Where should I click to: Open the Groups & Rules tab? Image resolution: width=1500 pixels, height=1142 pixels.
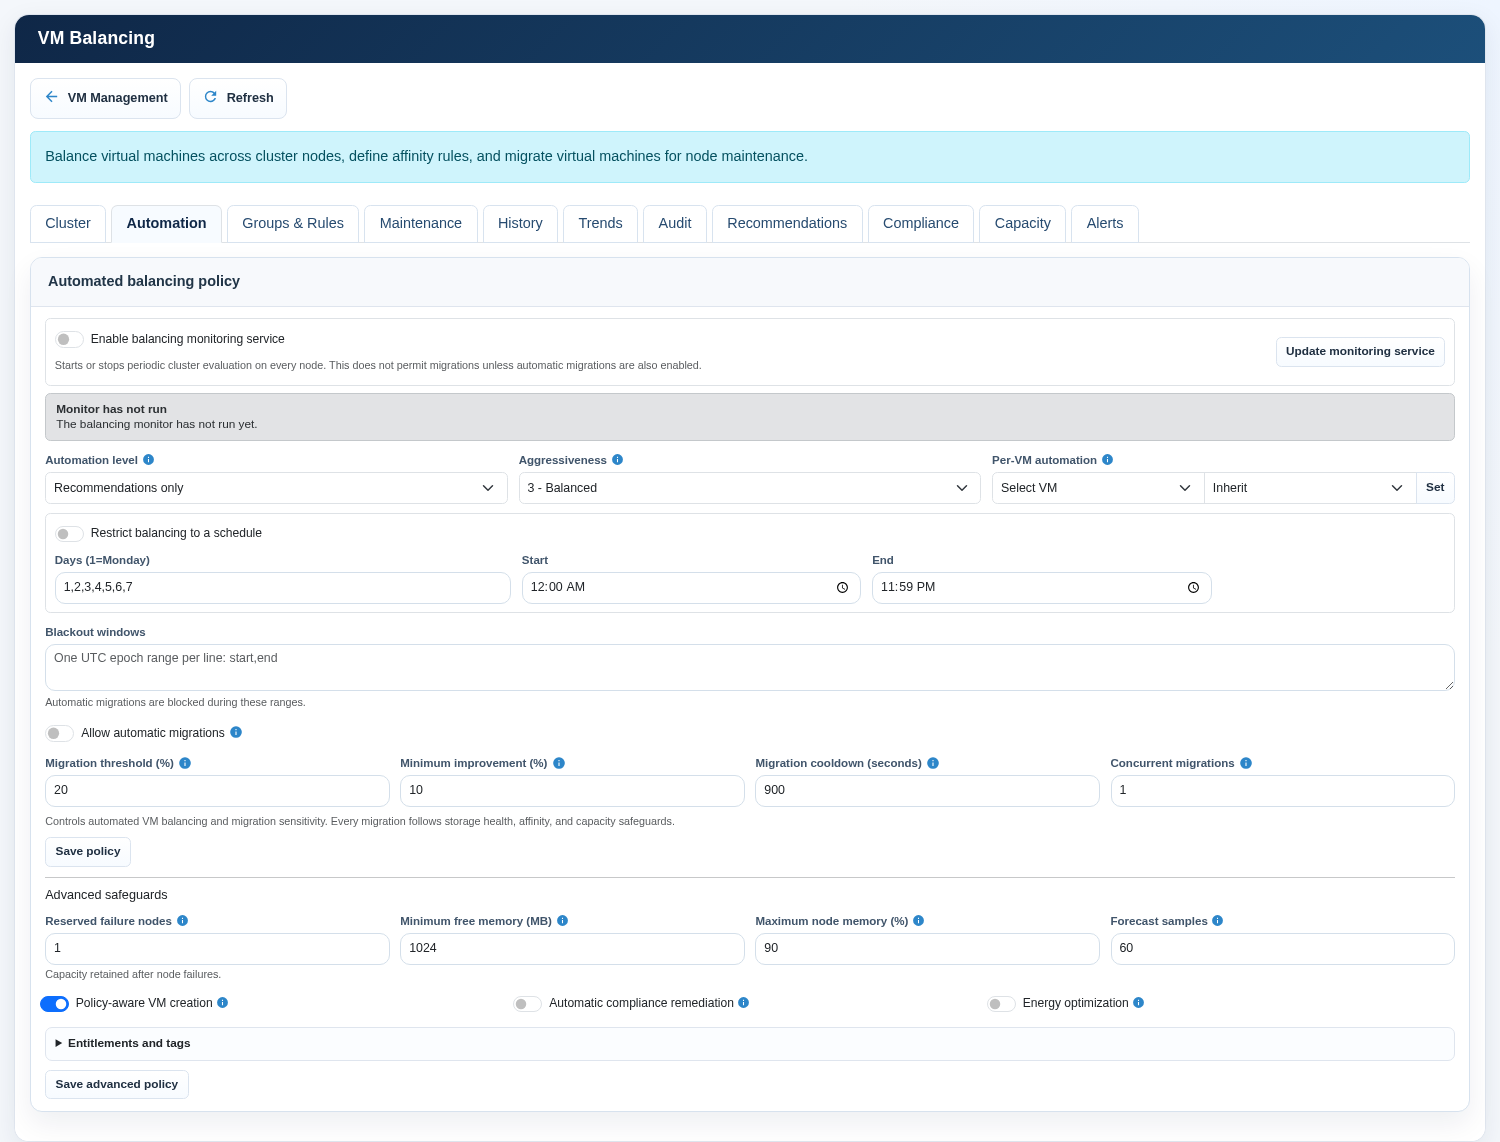[x=293, y=223]
